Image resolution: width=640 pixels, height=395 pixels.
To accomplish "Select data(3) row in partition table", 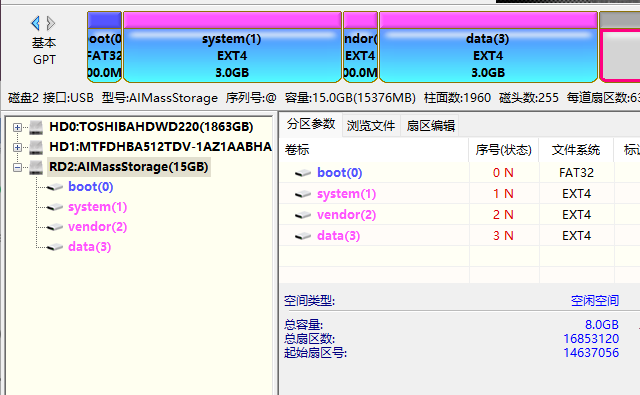I will pyautogui.click(x=460, y=235).
